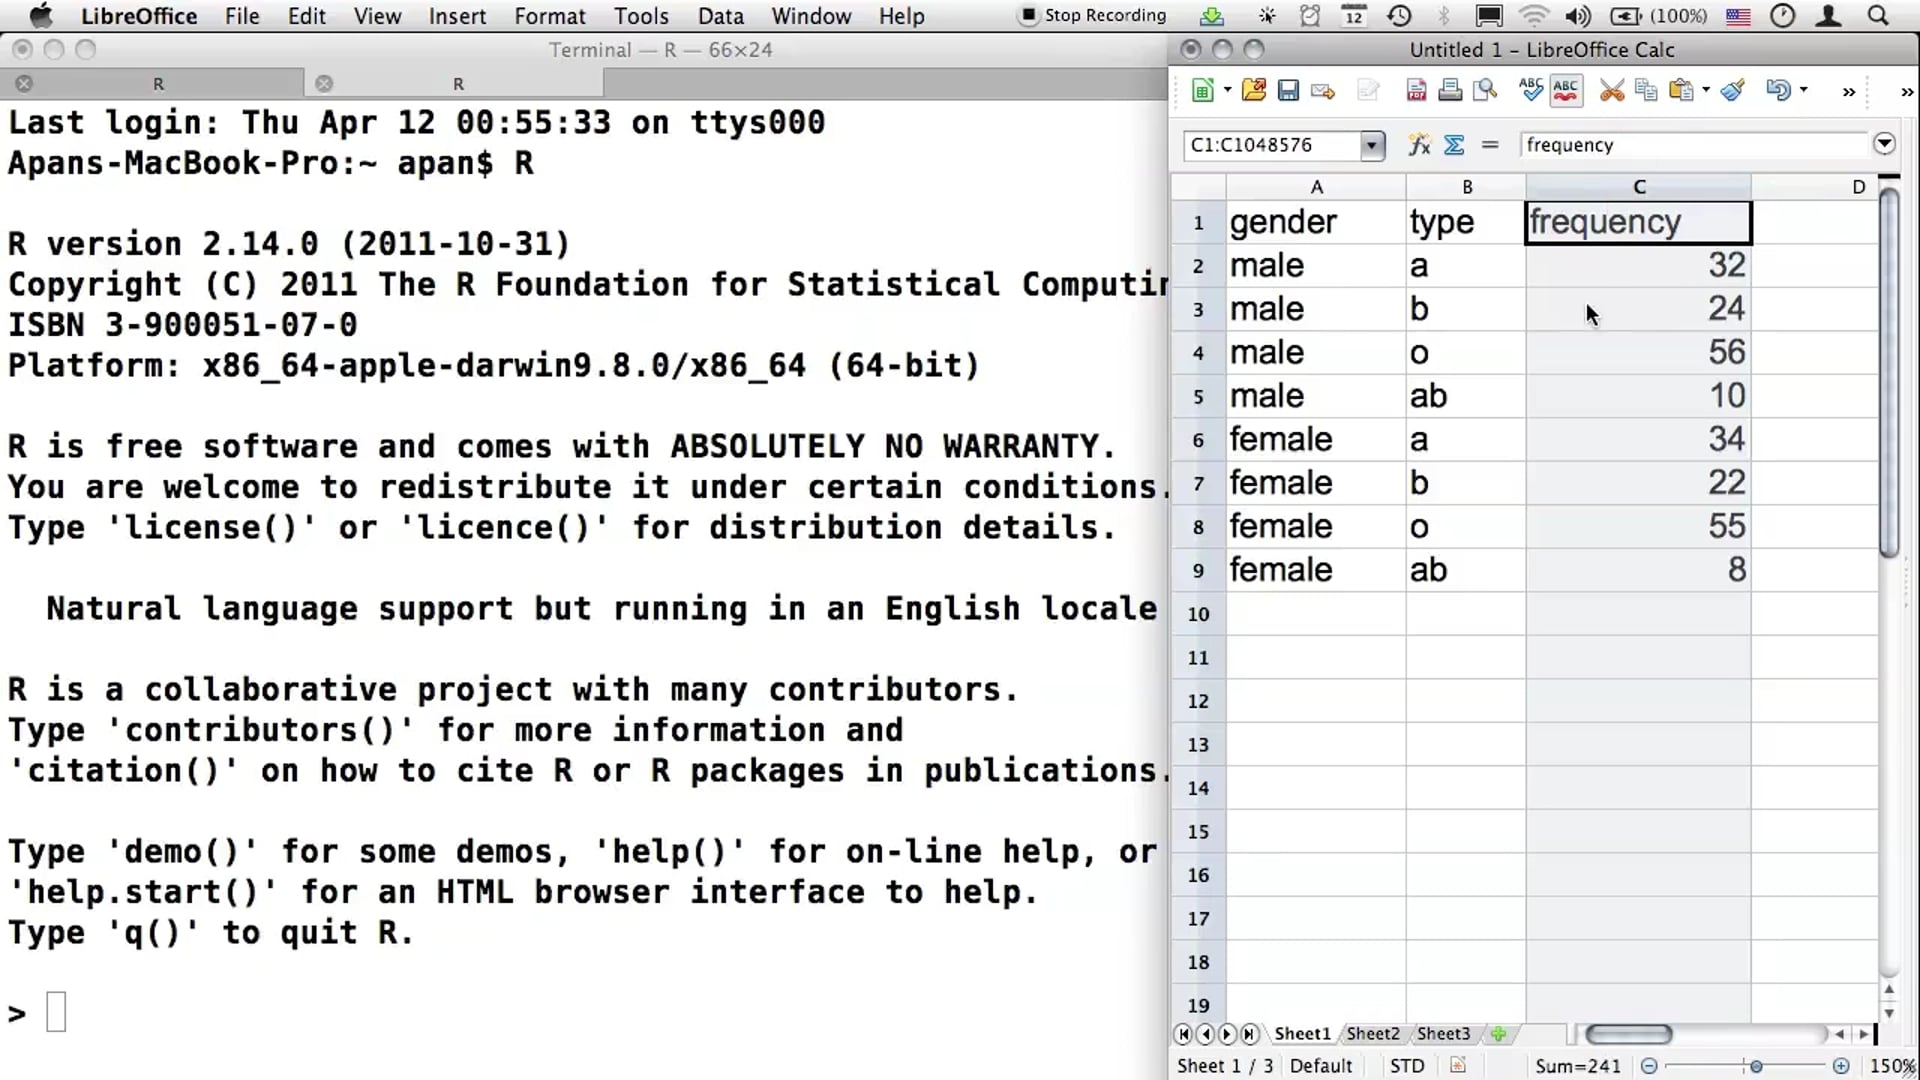Toggle STD selection mode in status bar
This screenshot has height=1080, width=1920.
coord(1407,1066)
